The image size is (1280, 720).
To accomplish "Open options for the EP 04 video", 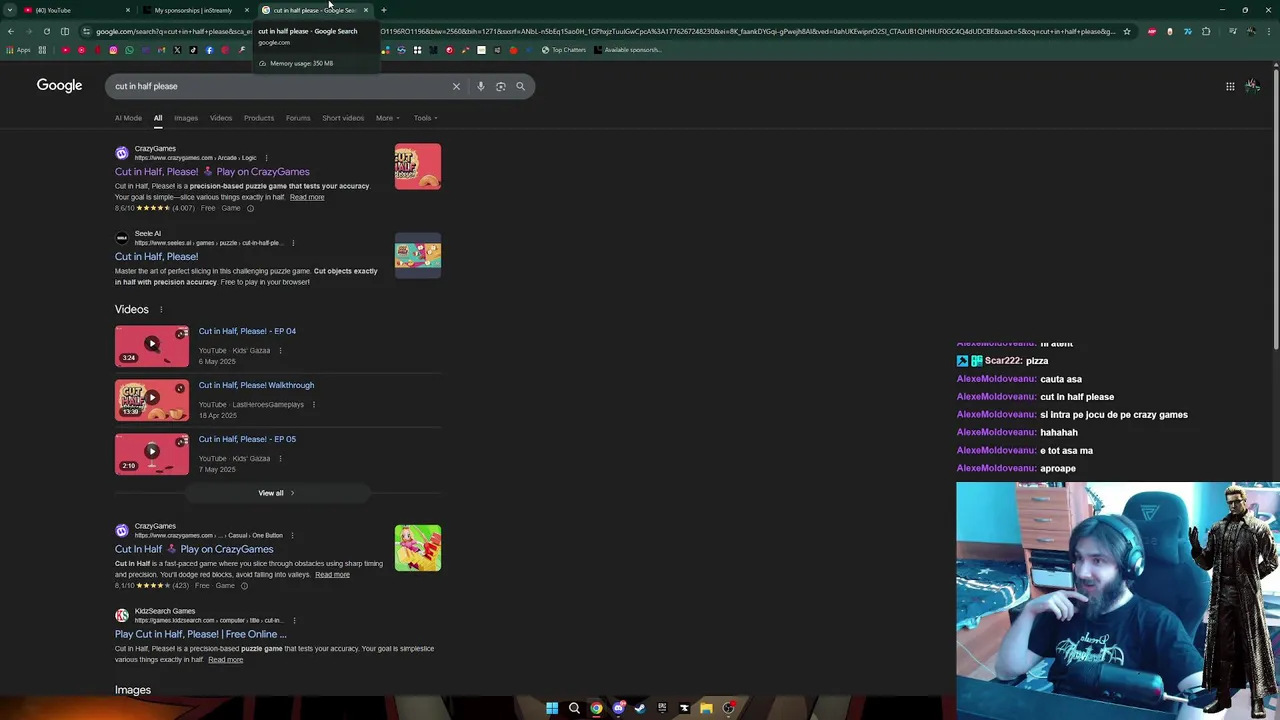I will coord(280,351).
